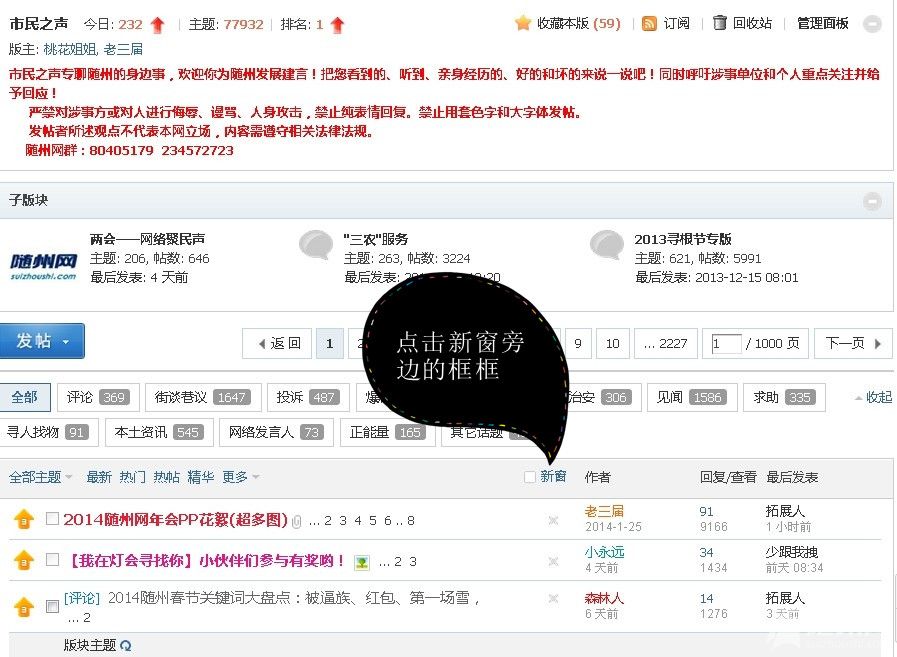
Task: Filter threads by 热门
Action: pos(133,477)
